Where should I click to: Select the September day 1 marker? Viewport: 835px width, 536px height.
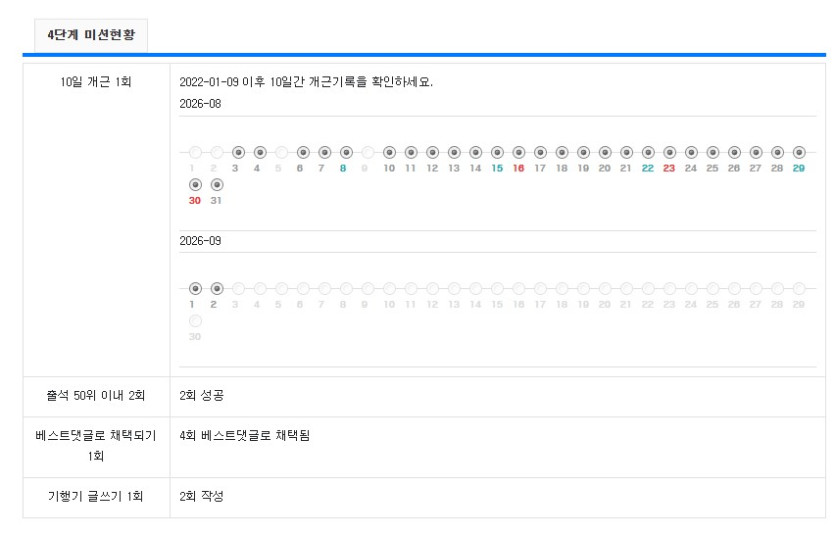point(195,288)
